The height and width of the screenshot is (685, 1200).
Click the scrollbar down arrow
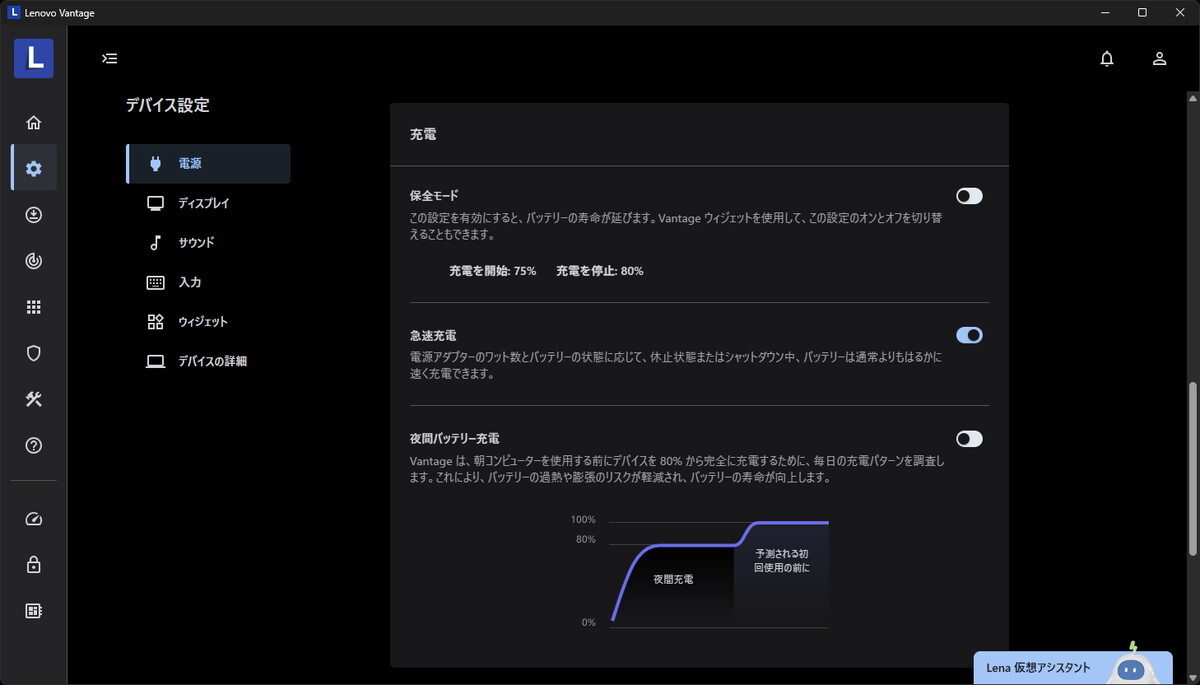1192,676
